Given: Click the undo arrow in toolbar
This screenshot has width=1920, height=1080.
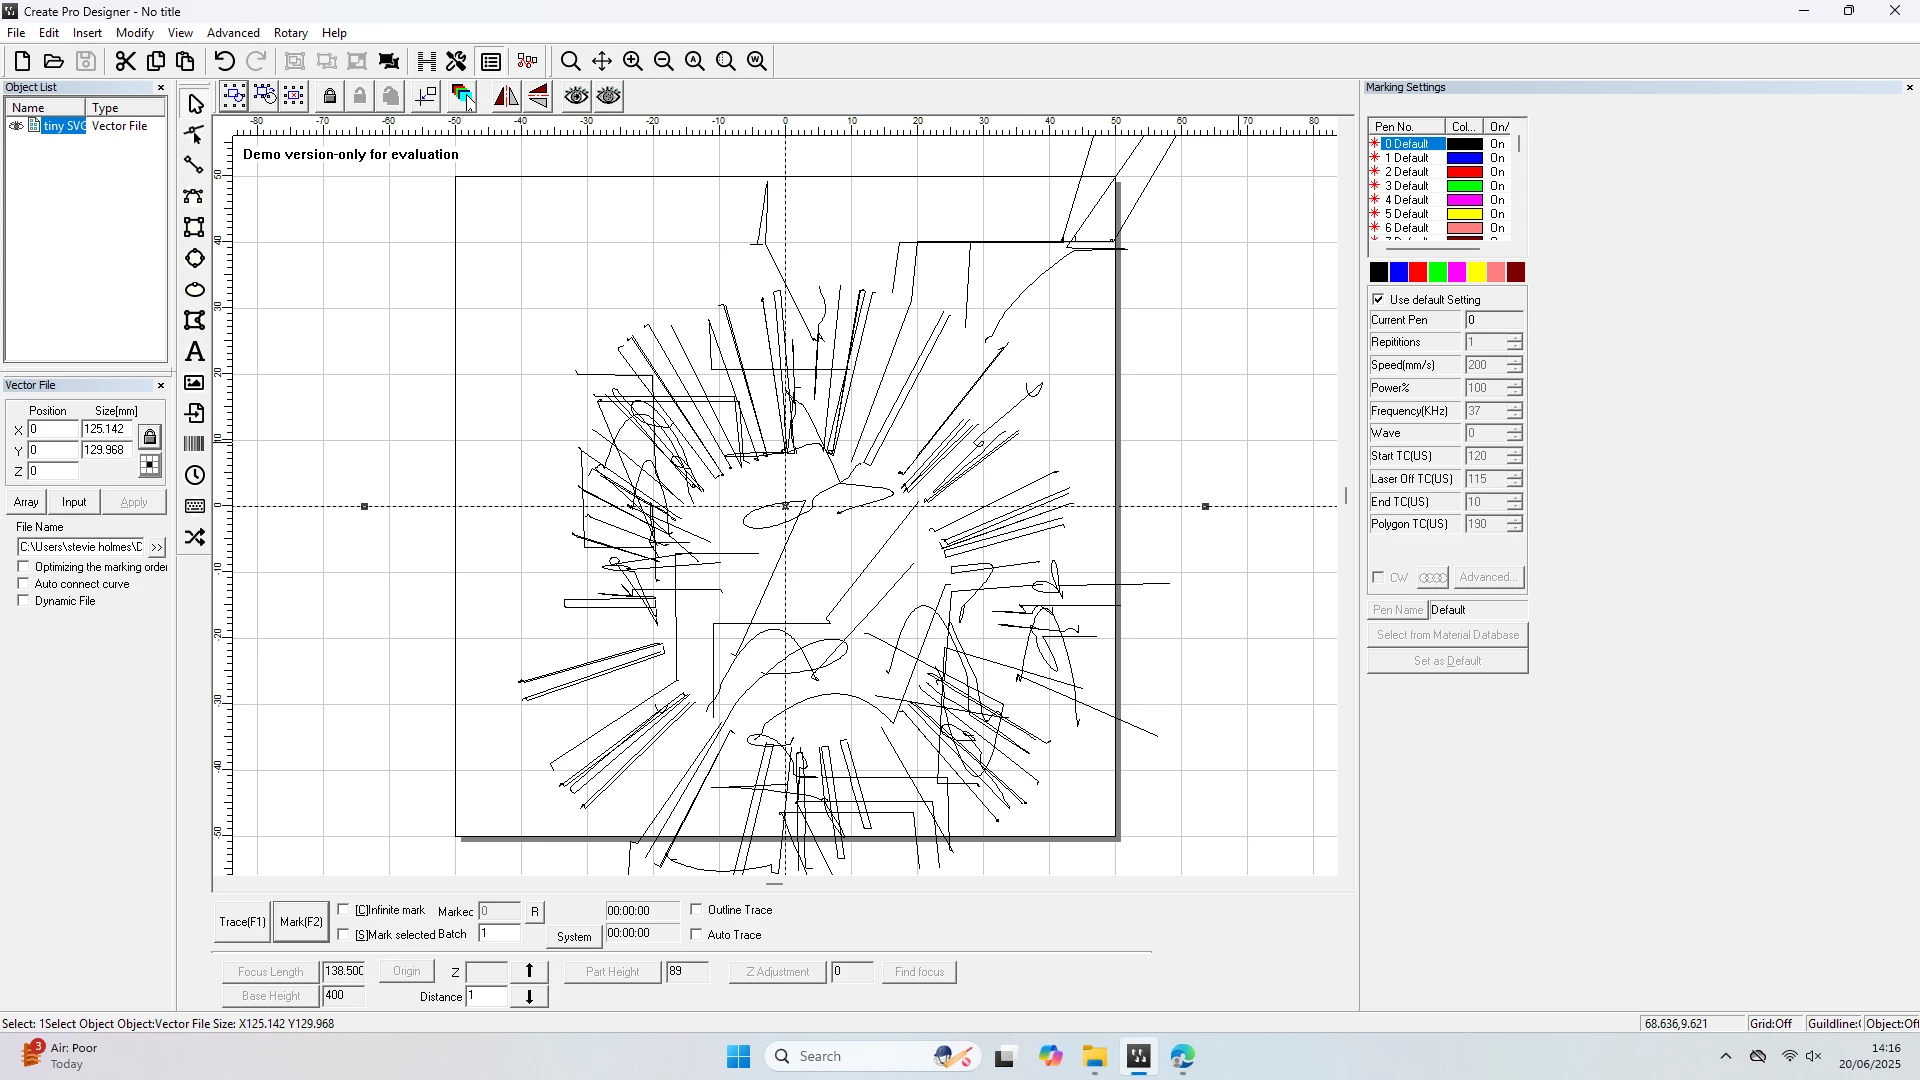Looking at the screenshot, I should tap(224, 61).
